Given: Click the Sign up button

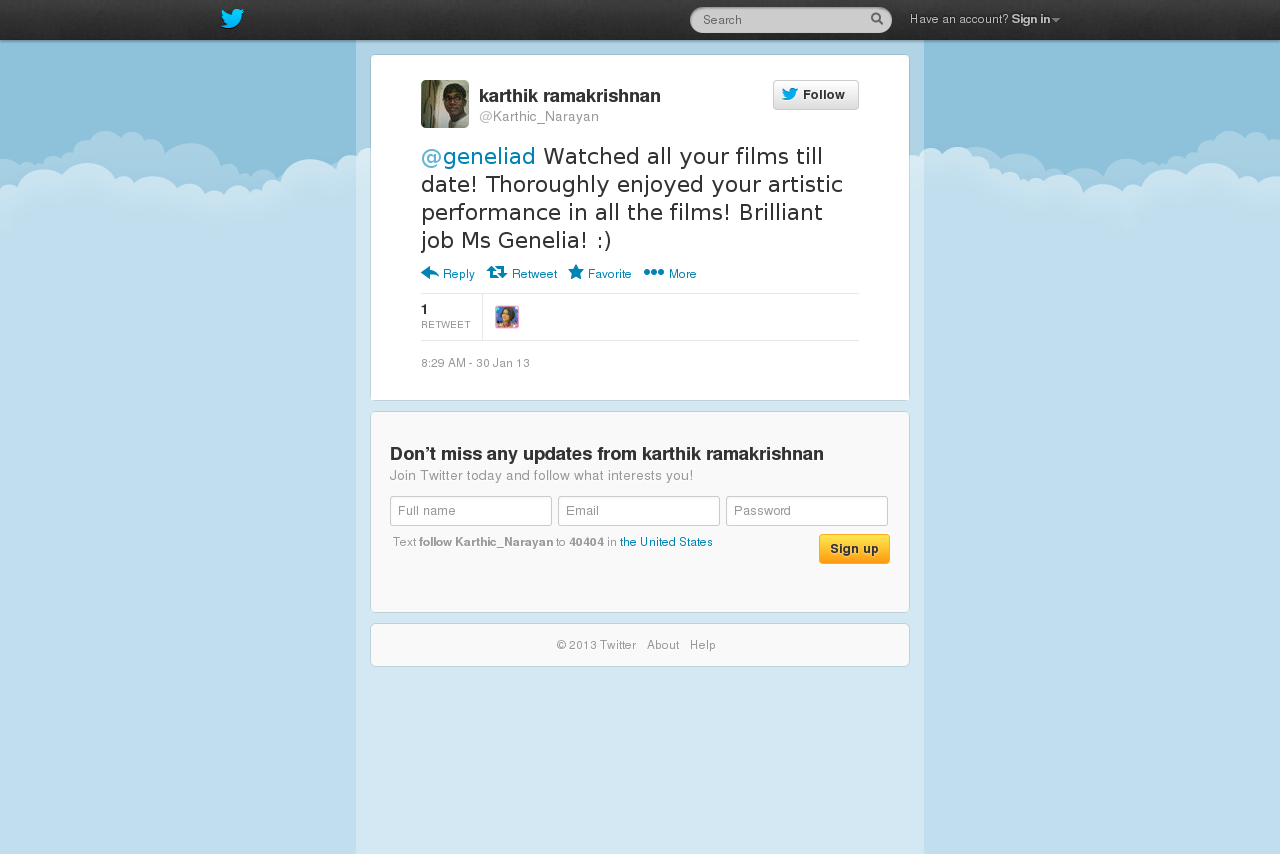Looking at the screenshot, I should [854, 549].
